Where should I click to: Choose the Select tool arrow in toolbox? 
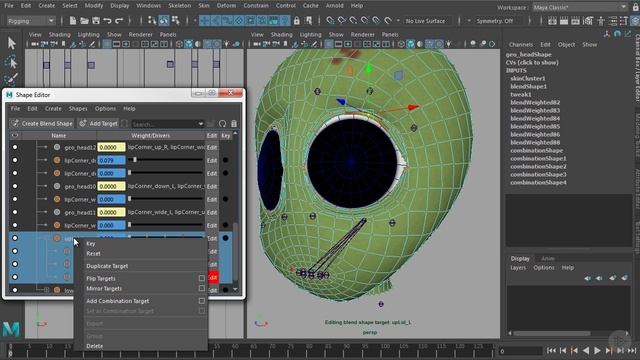[x=11, y=43]
